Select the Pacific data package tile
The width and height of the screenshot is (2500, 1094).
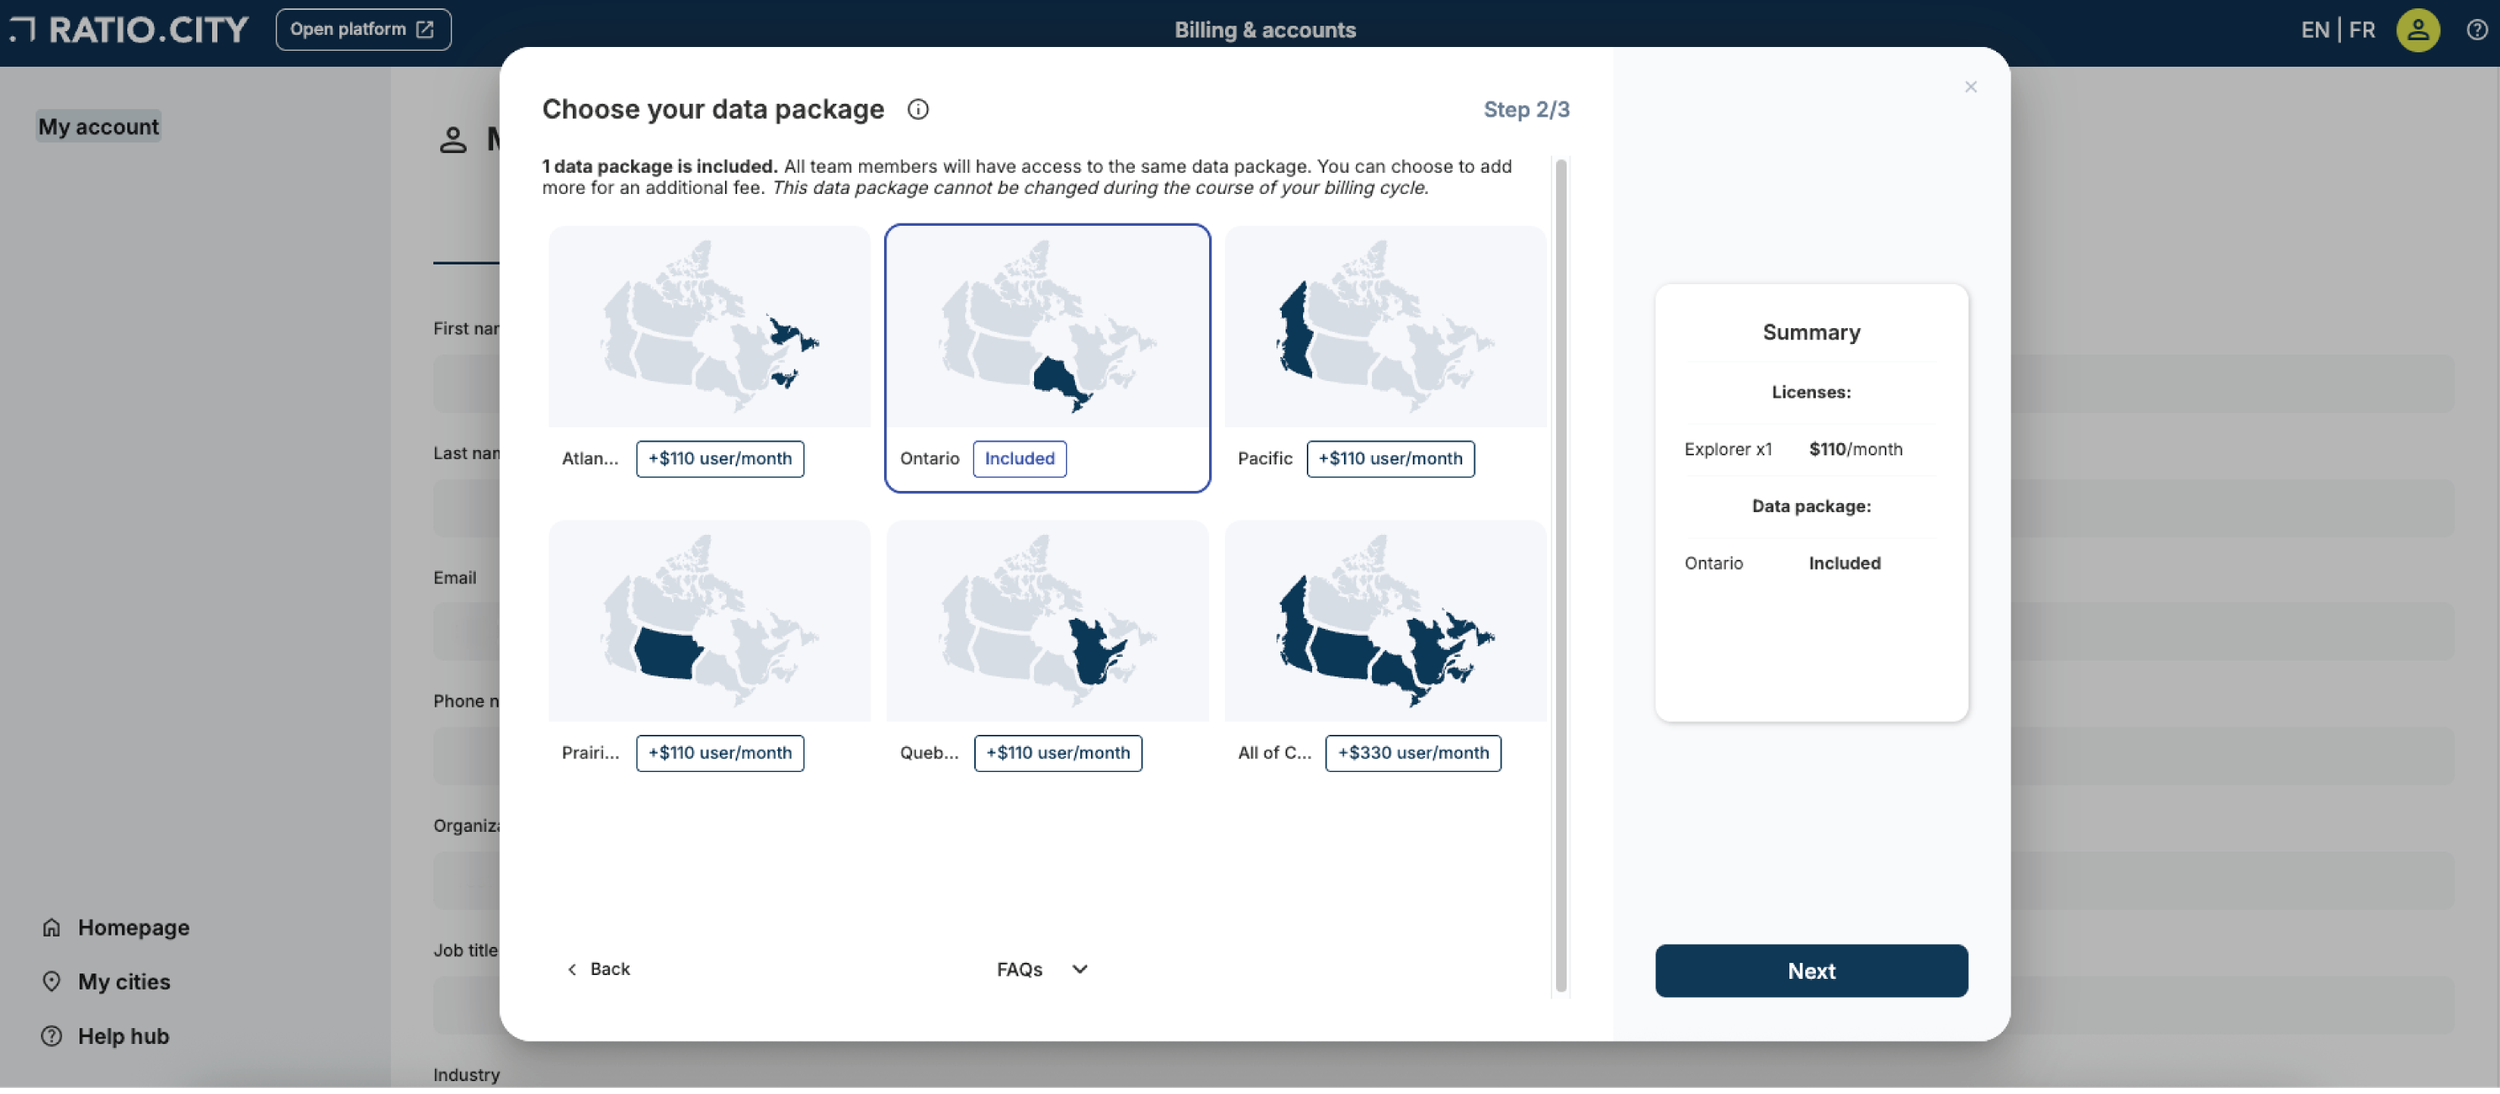(x=1385, y=327)
